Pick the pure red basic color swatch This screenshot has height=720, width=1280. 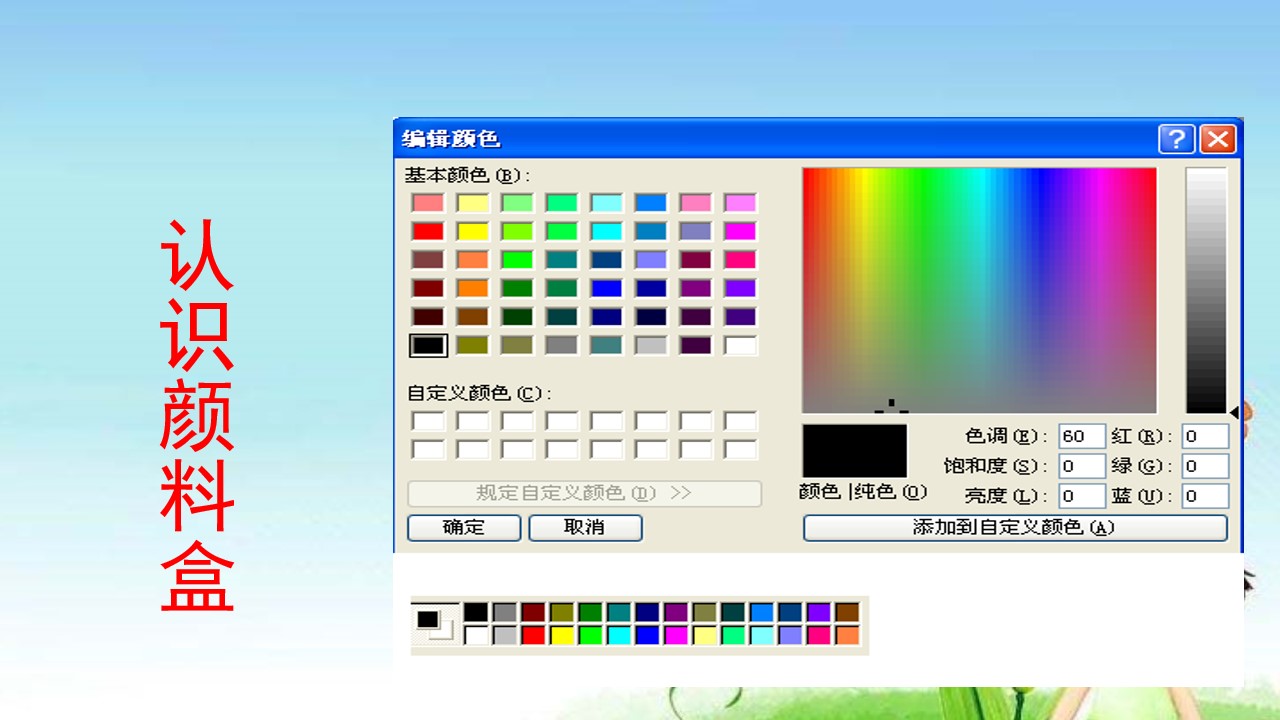[x=428, y=231]
